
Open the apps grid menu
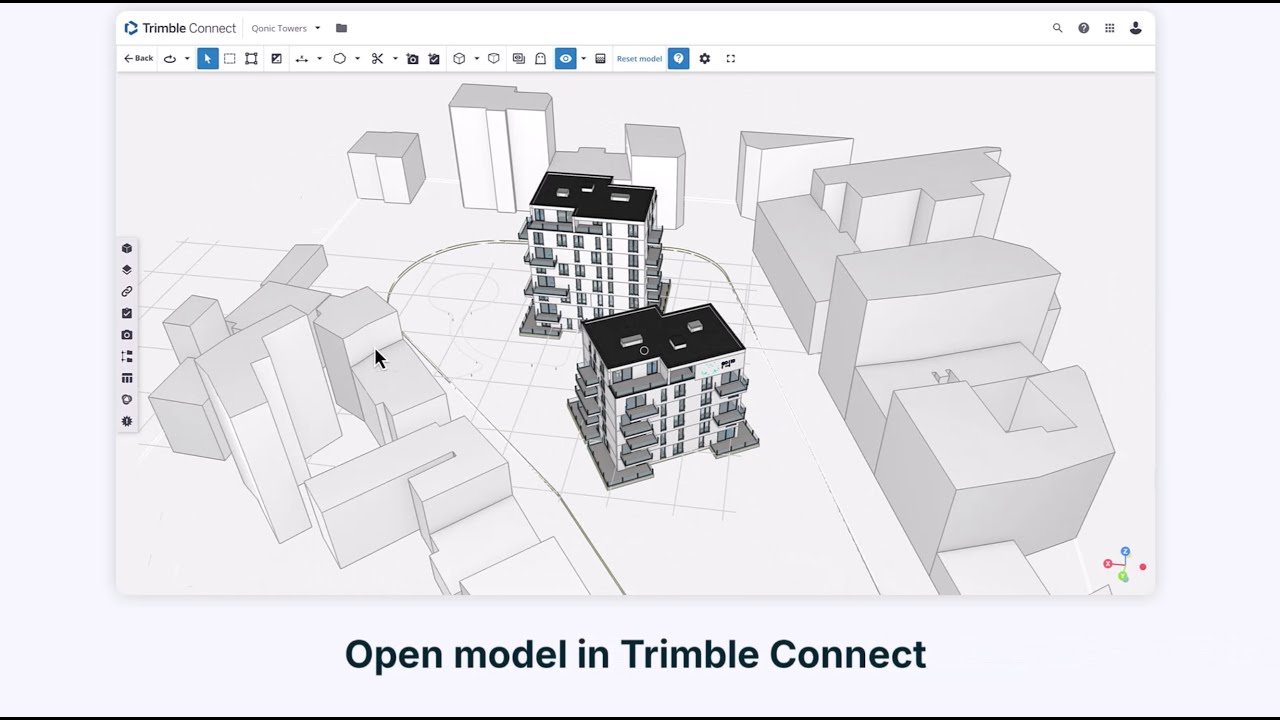pyautogui.click(x=1109, y=28)
